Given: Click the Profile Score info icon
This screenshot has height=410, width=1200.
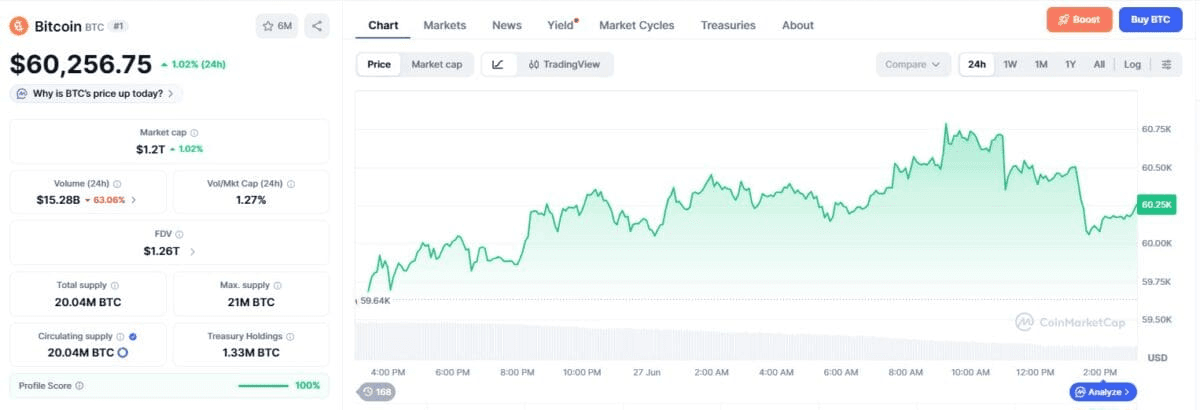Looking at the screenshot, I should tap(79, 385).
